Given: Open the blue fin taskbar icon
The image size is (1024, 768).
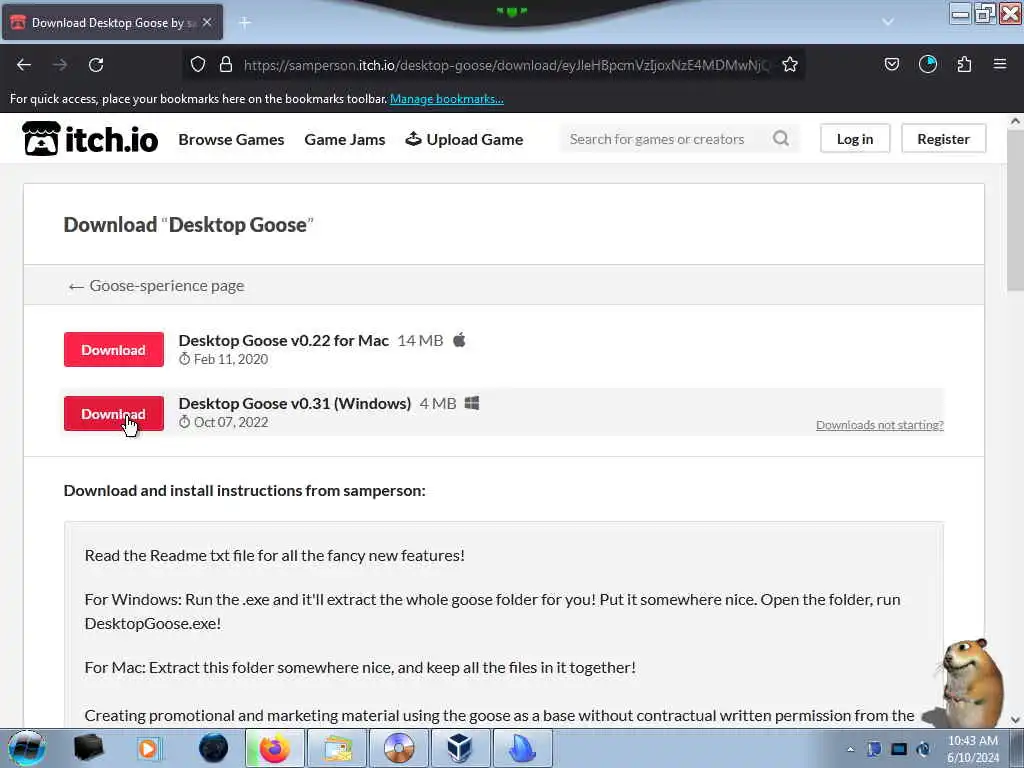Looking at the screenshot, I should point(522,748).
